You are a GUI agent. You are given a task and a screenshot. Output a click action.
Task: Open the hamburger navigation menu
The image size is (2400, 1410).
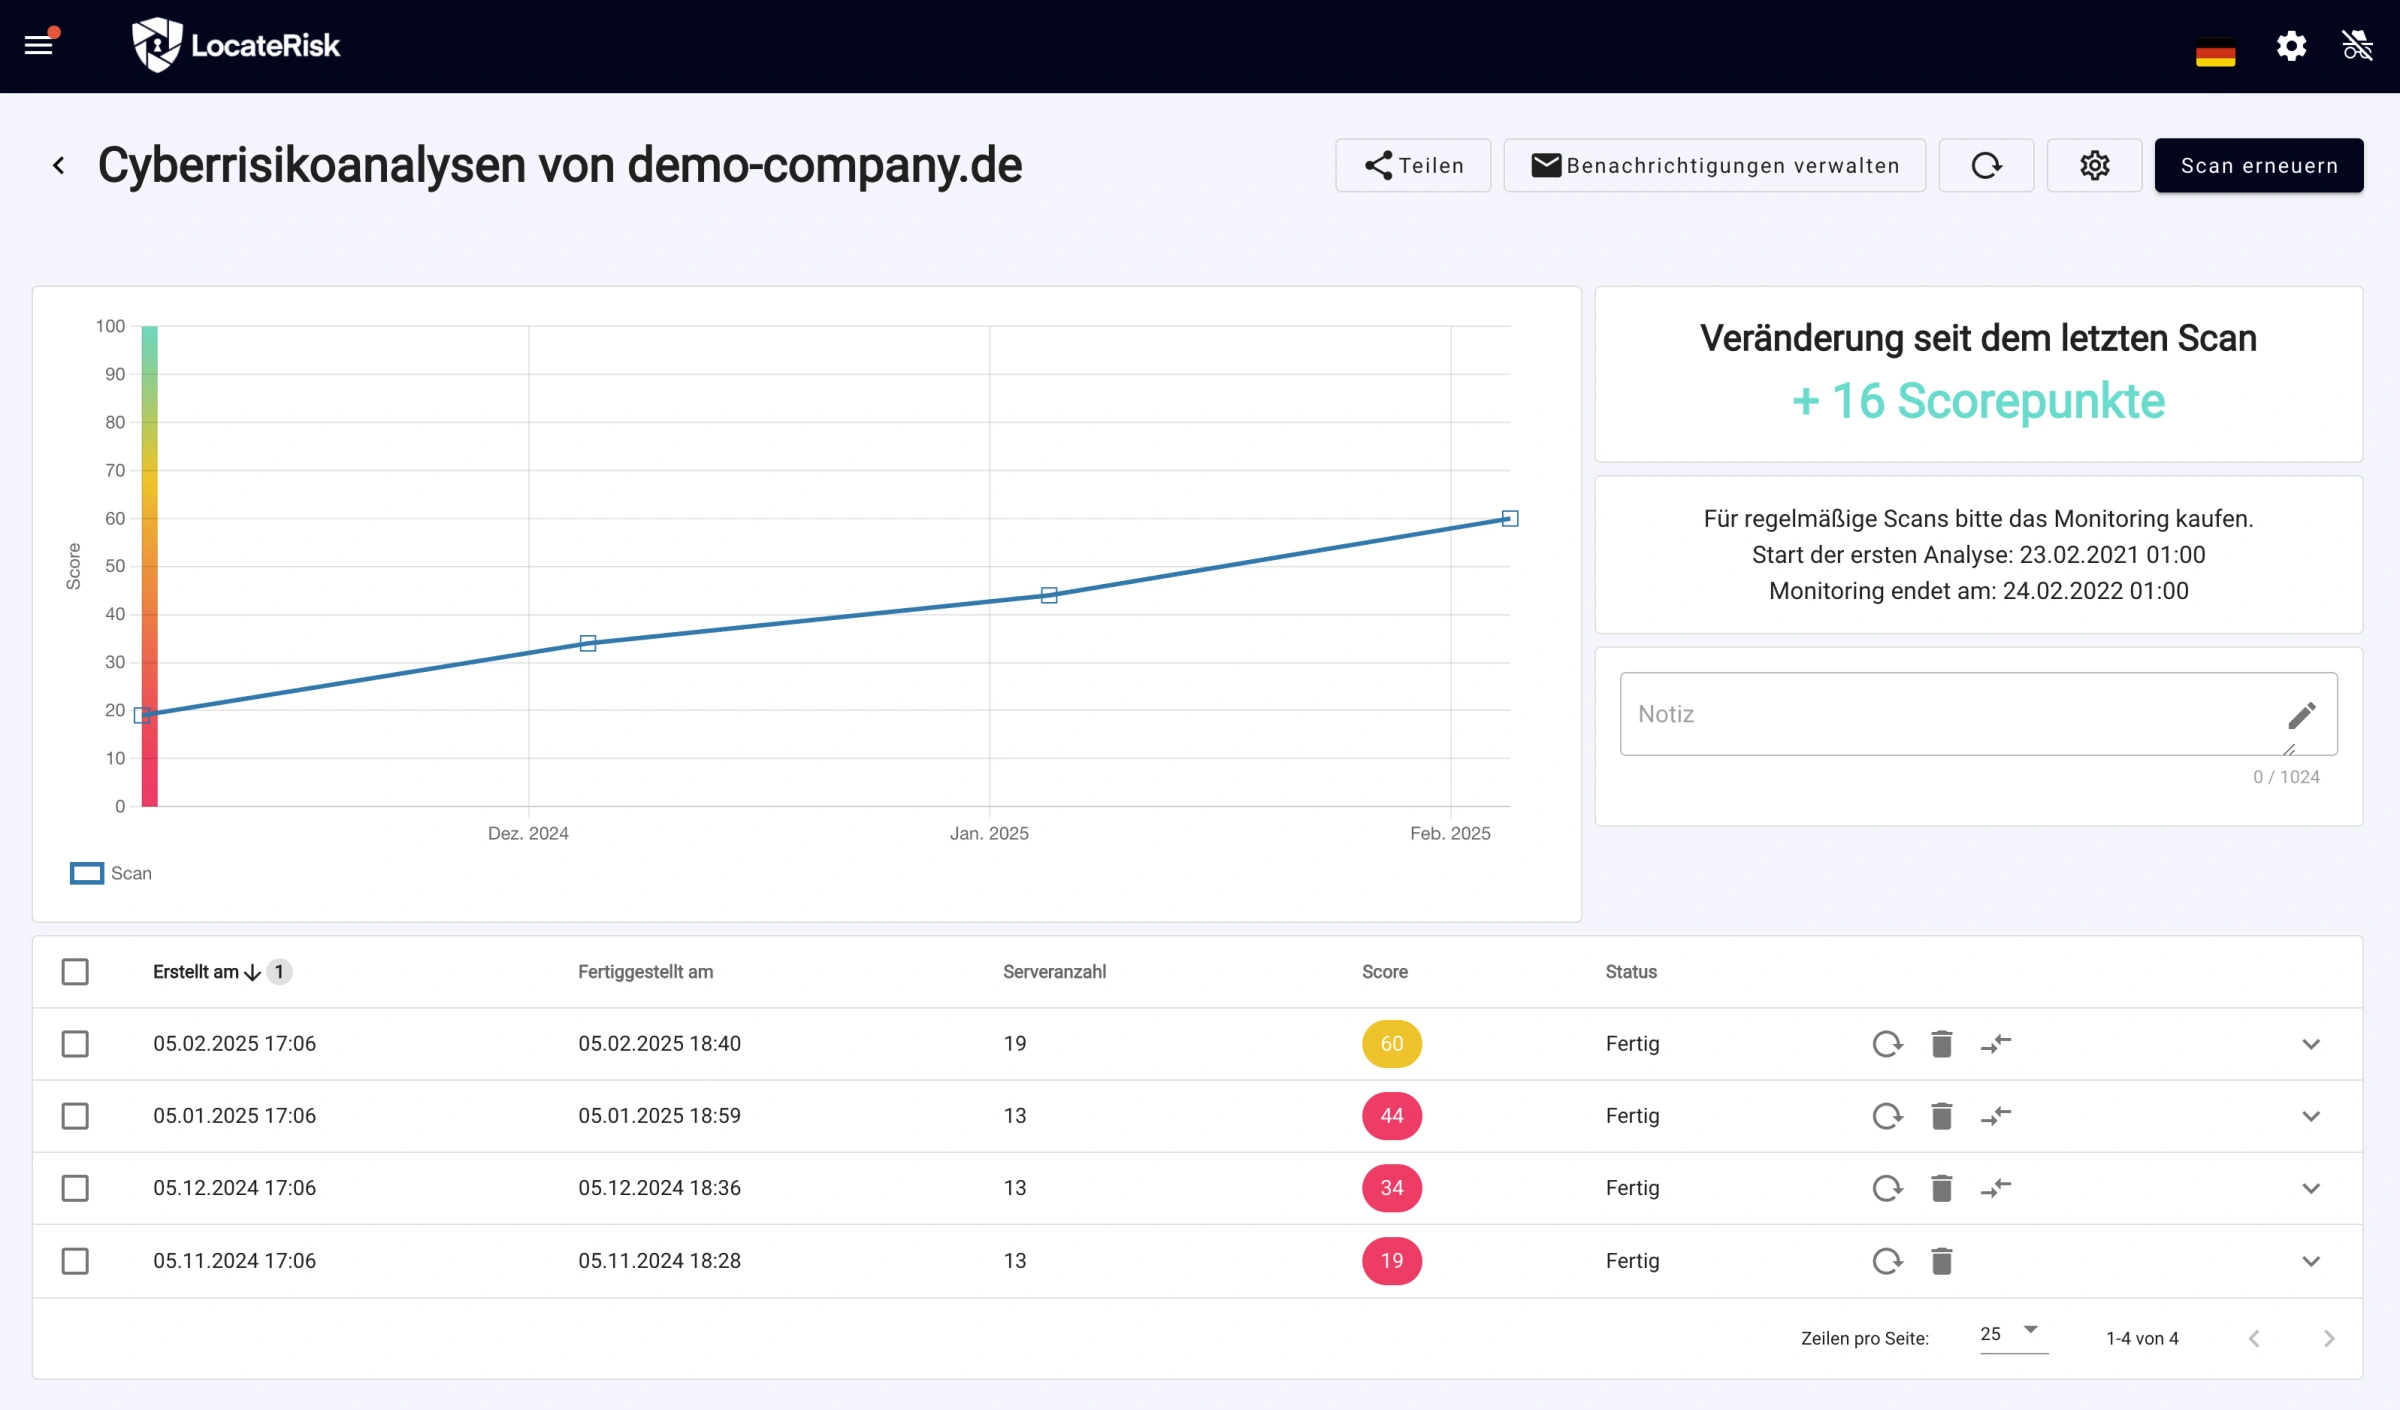coord(38,45)
